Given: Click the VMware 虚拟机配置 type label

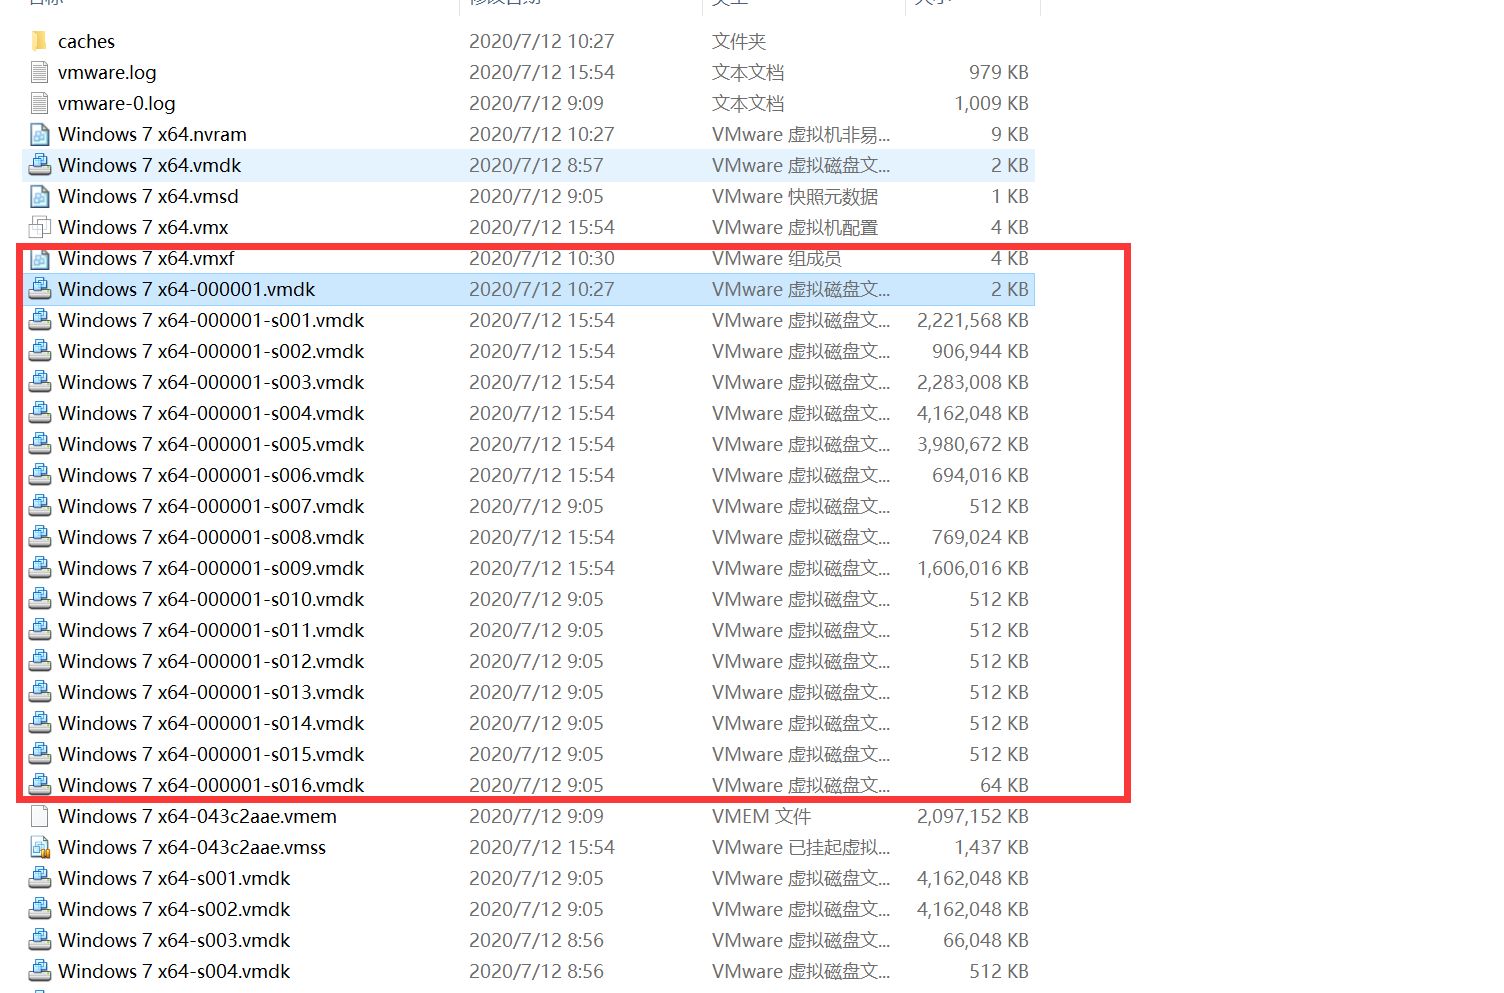Looking at the screenshot, I should click(795, 227).
